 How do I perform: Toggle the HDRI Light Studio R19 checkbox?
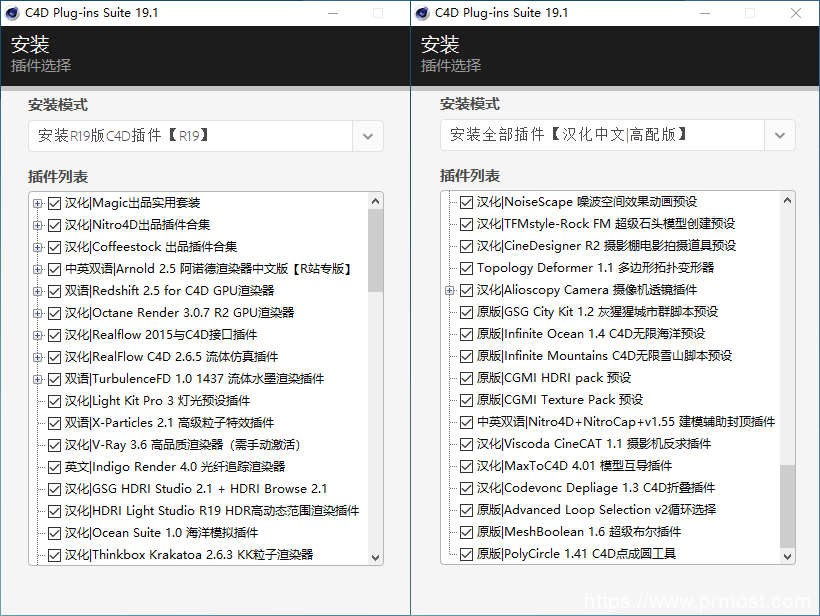click(x=54, y=511)
